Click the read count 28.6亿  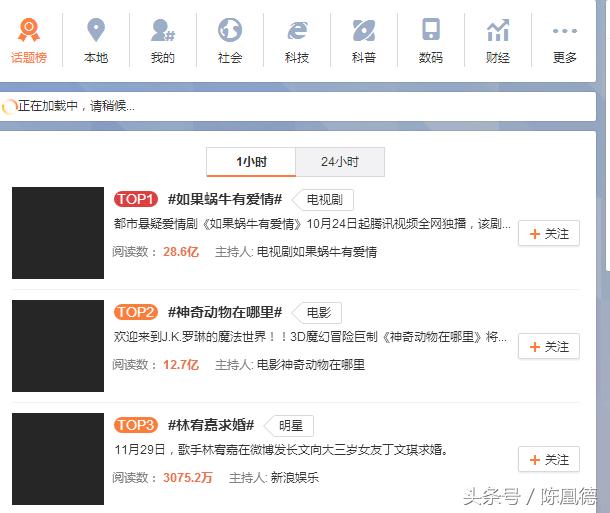click(181, 252)
